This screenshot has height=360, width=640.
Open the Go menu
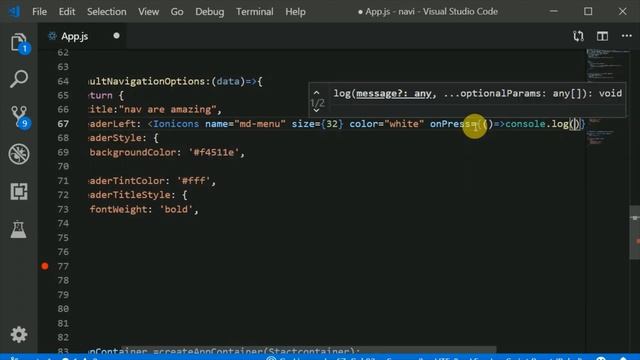pyautogui.click(x=177, y=11)
